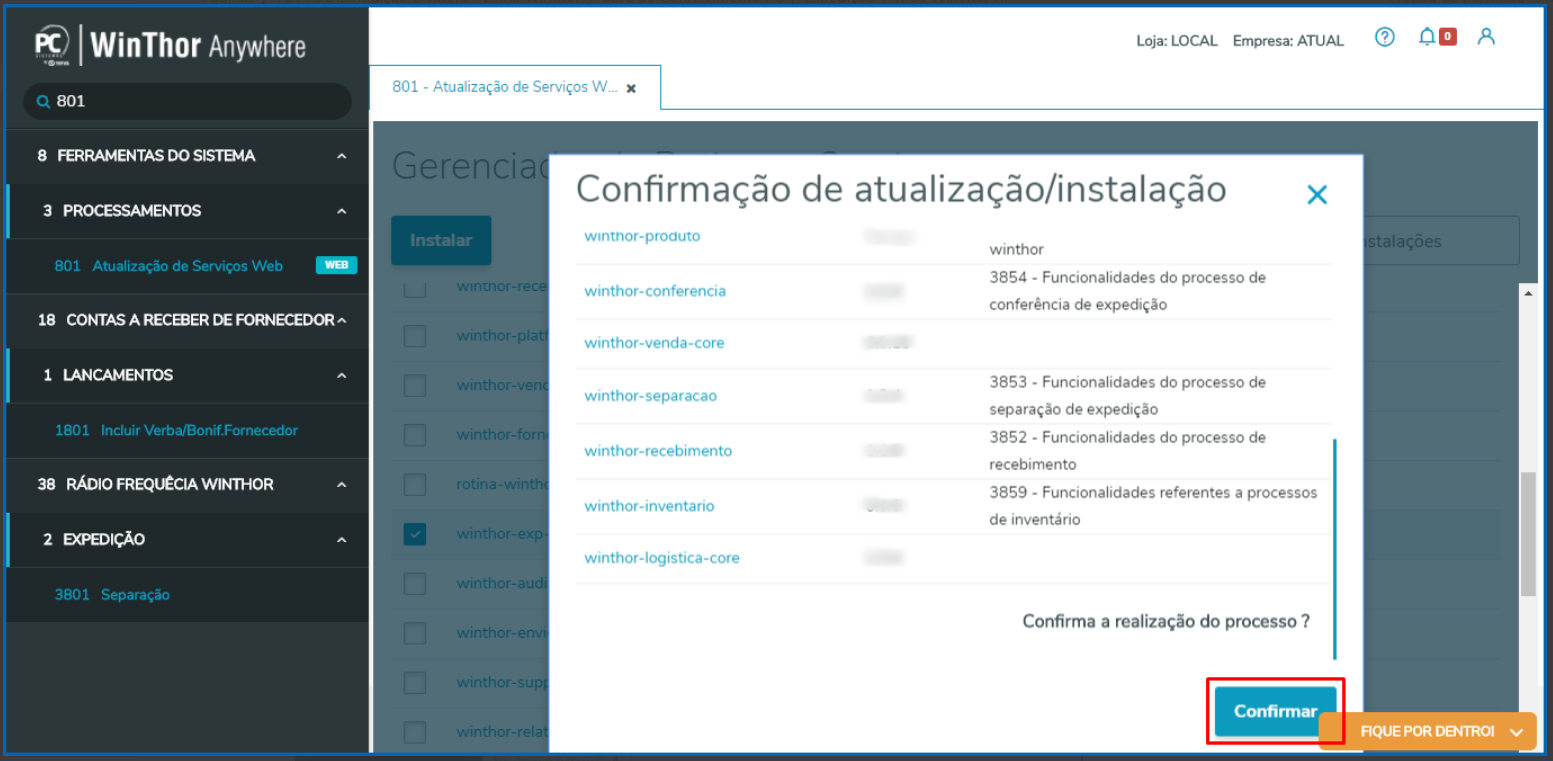Toggle the checkbox for winthor-envi row

pyautogui.click(x=415, y=633)
